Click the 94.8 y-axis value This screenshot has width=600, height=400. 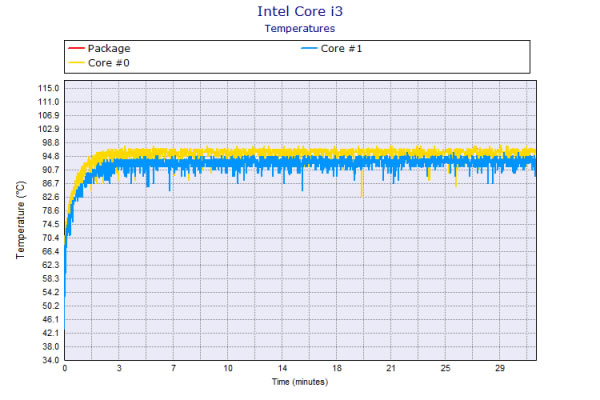point(51,156)
